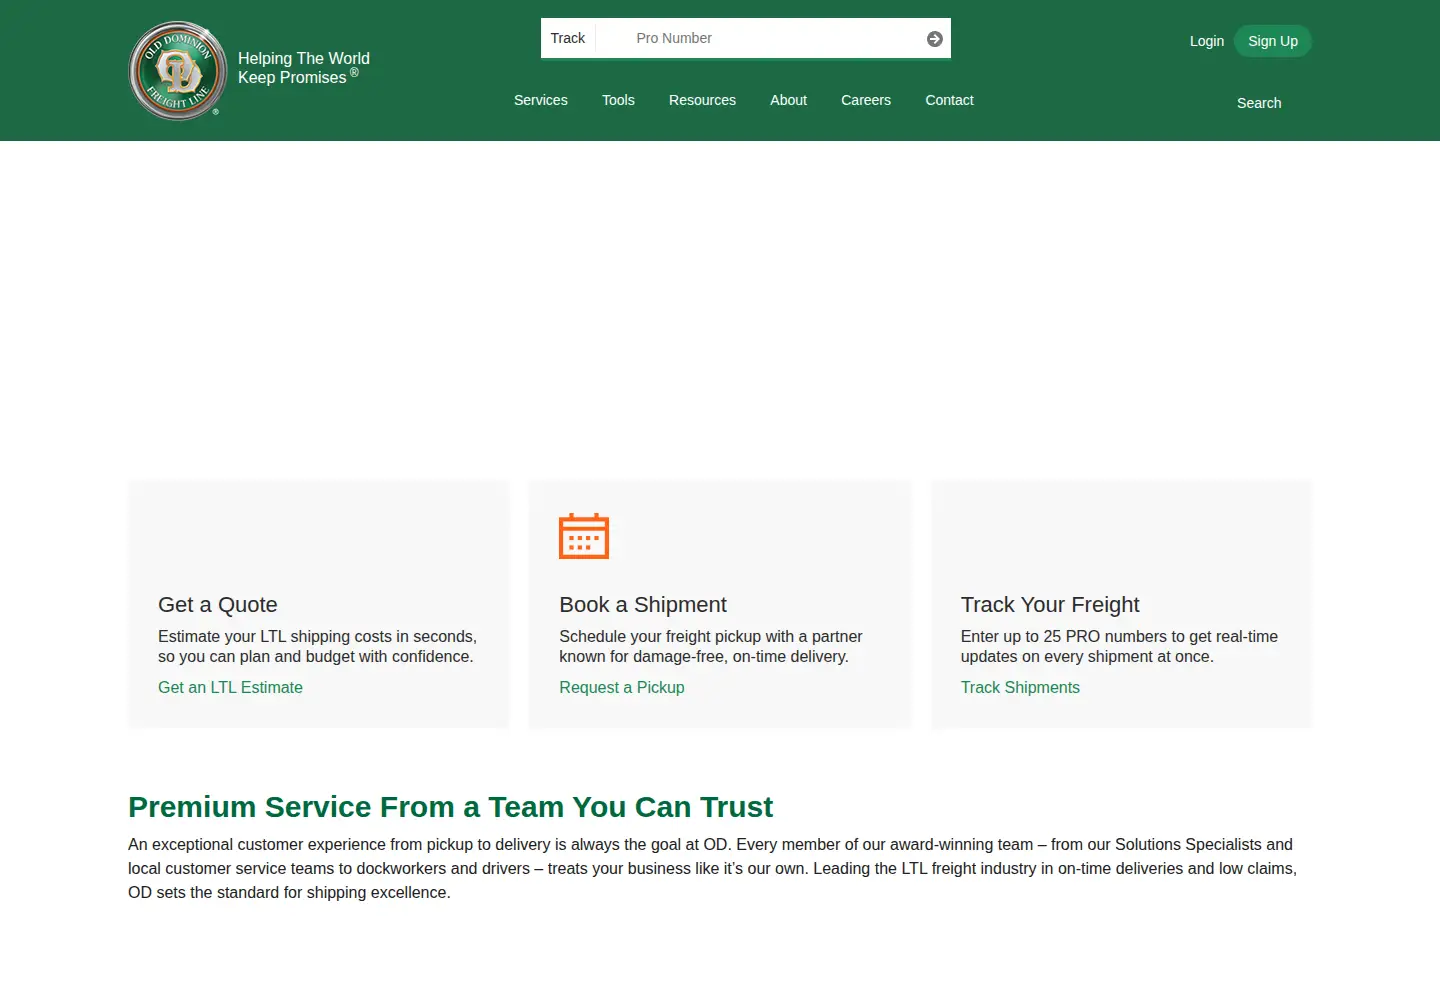The width and height of the screenshot is (1440, 1000).
Task: Click the Helping The World Keep Promises tagline
Action: 304,68
